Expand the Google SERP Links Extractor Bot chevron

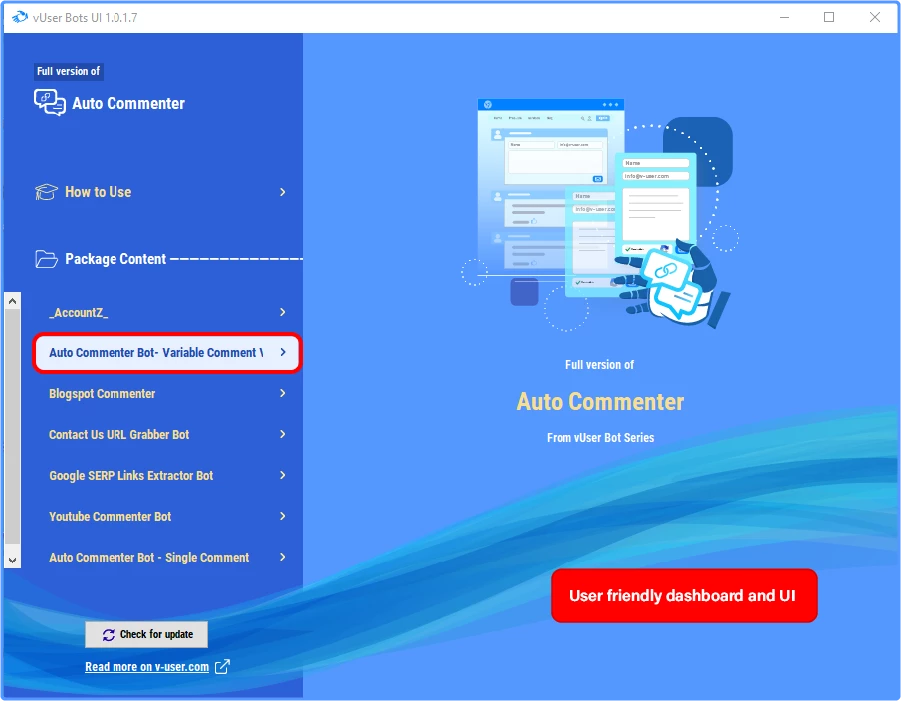[x=283, y=475]
